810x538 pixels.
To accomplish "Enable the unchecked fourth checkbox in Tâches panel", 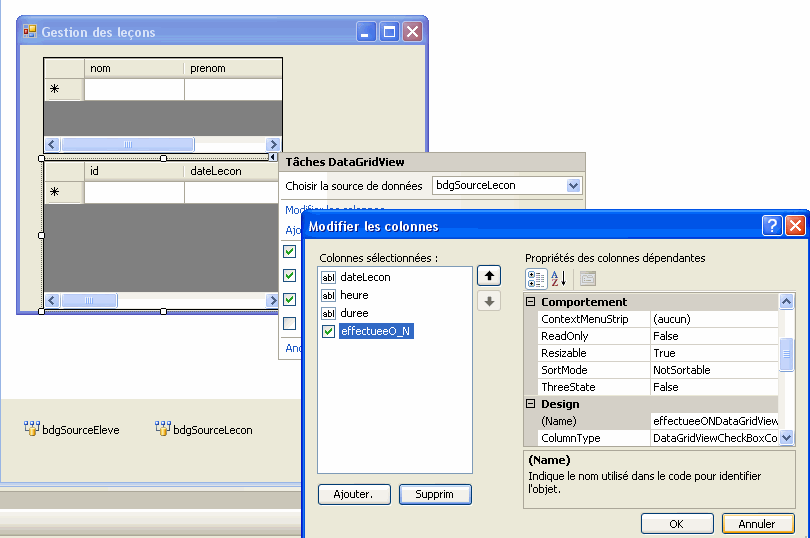I will (x=289, y=324).
